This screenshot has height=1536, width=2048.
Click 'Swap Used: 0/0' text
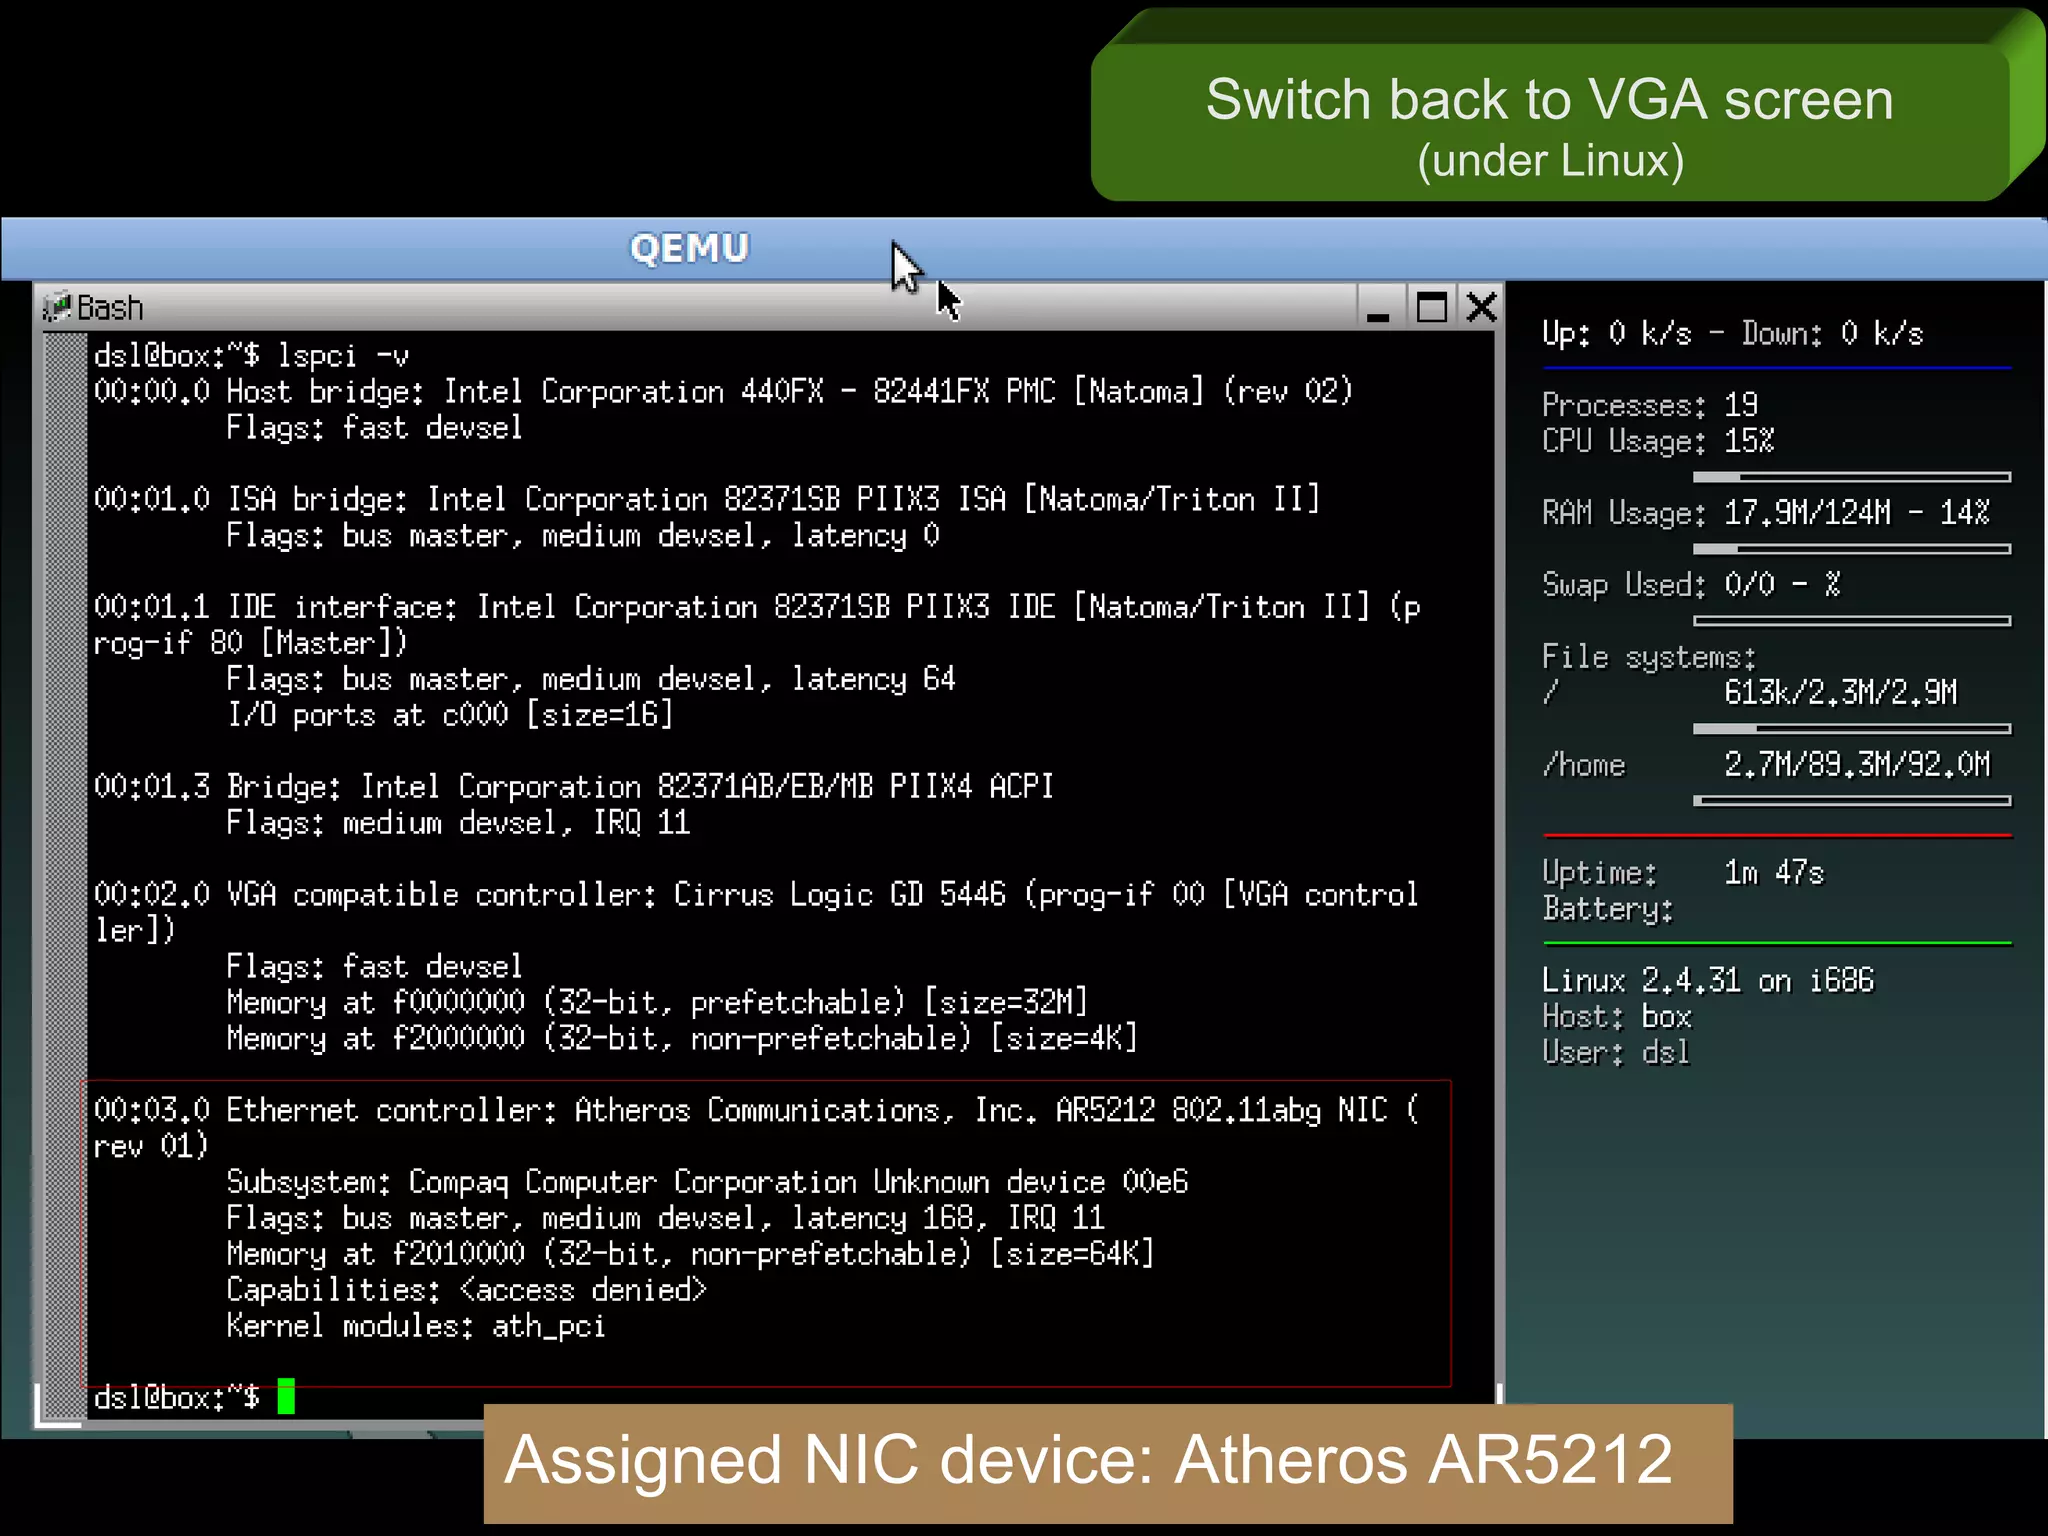1691,584
